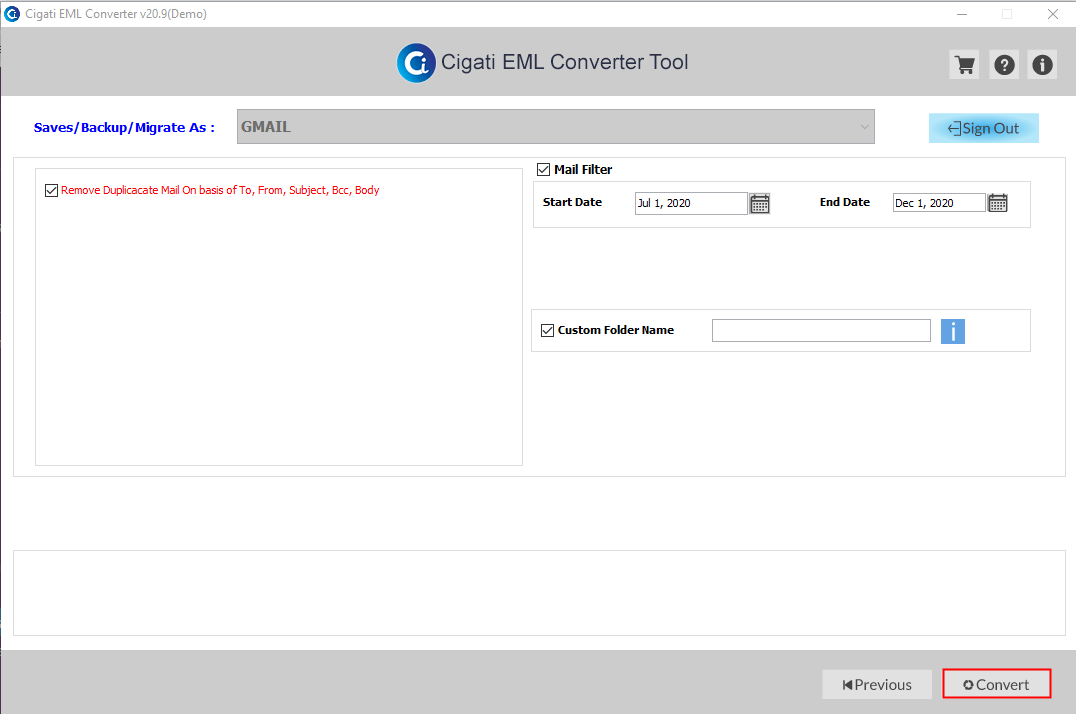
Task: Open the question mark help icon
Action: pos(1004,65)
